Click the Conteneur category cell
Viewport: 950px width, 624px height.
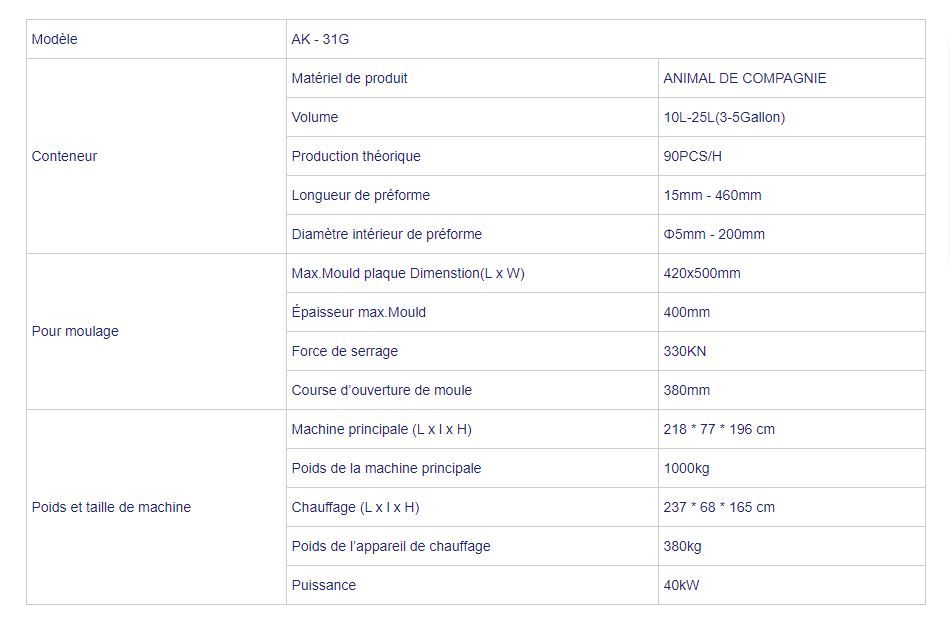(65, 156)
